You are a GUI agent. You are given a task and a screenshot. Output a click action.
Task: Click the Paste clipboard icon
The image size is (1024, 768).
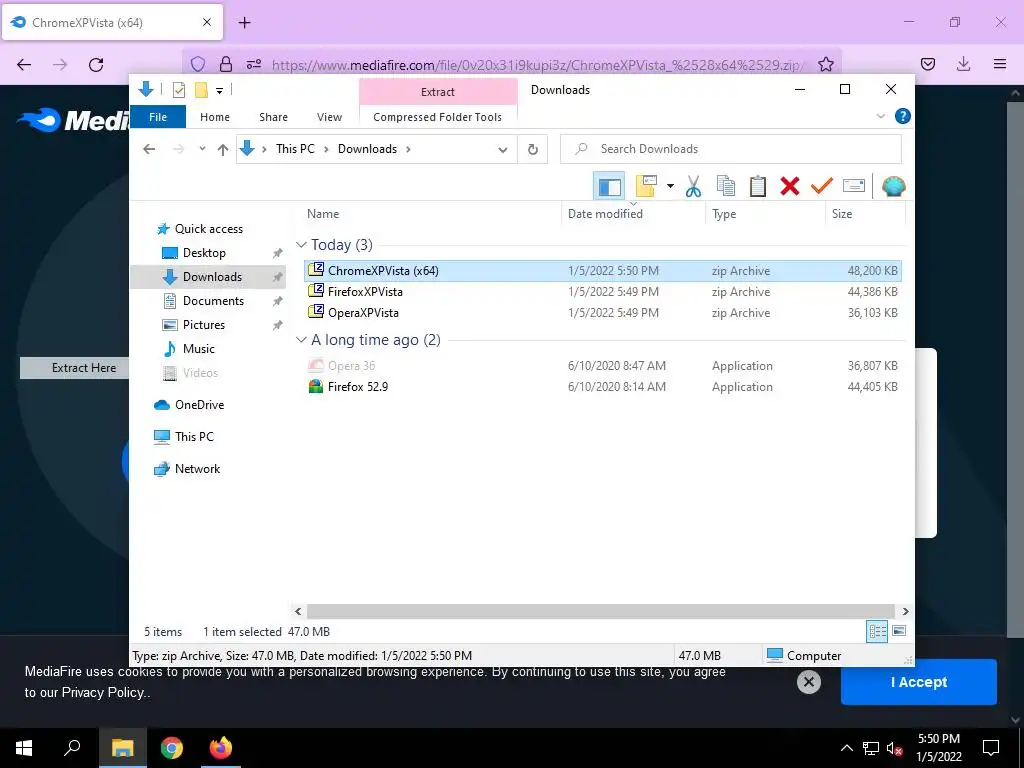click(x=758, y=187)
